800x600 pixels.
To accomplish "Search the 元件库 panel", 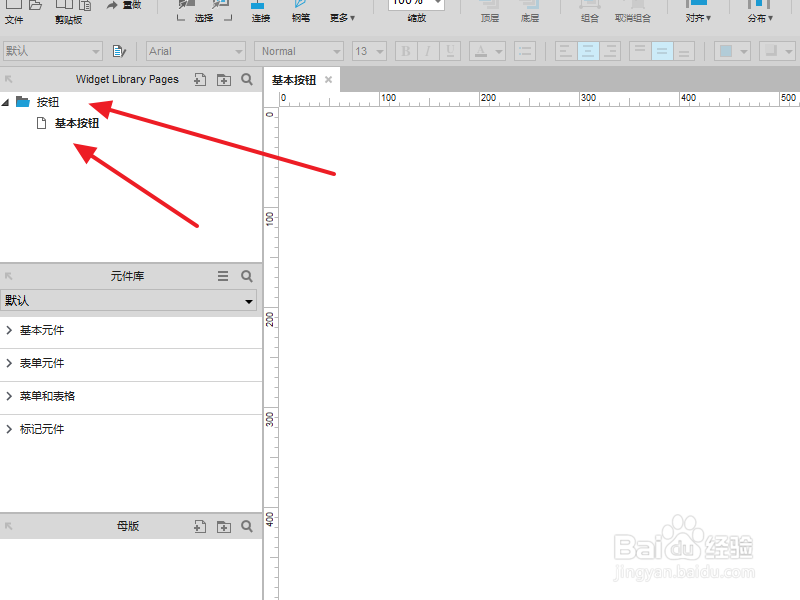I will click(x=247, y=276).
